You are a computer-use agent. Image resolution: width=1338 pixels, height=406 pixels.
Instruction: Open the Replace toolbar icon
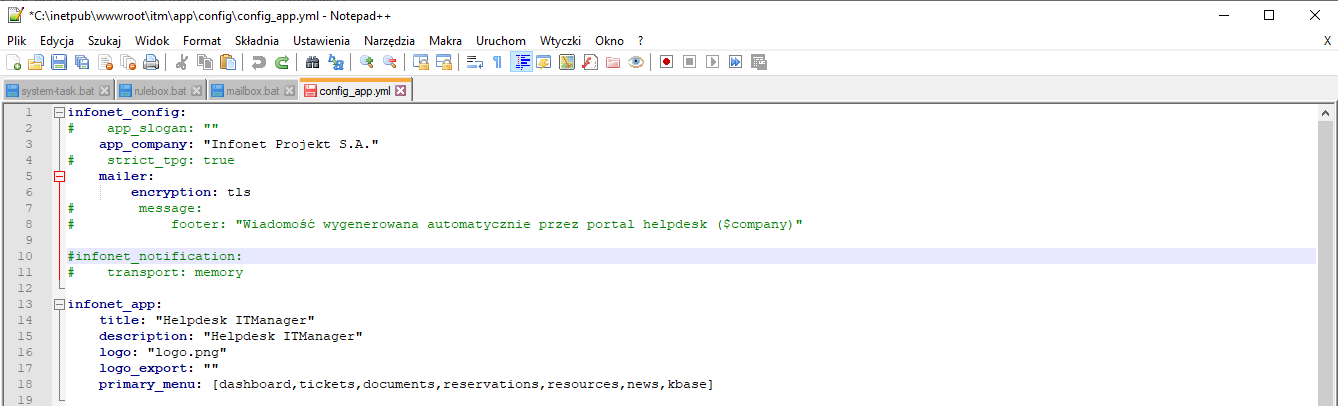pos(336,62)
